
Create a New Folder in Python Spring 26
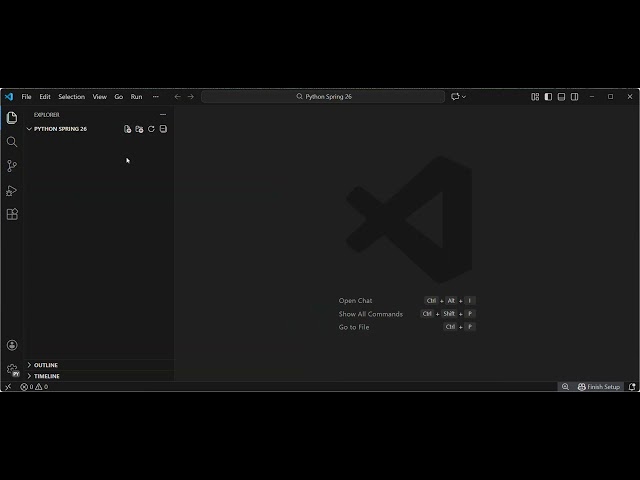pos(139,129)
